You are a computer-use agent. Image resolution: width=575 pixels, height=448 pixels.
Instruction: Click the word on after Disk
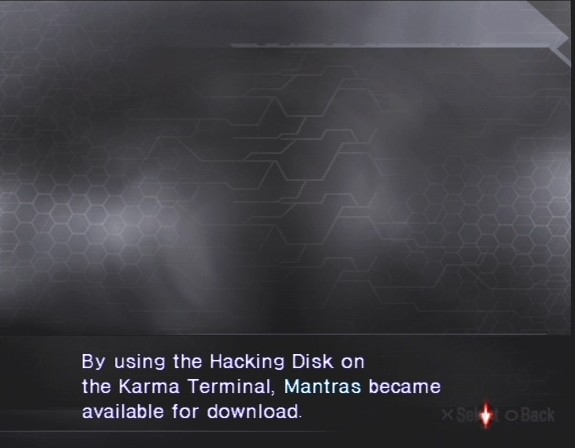pyautogui.click(x=353, y=363)
